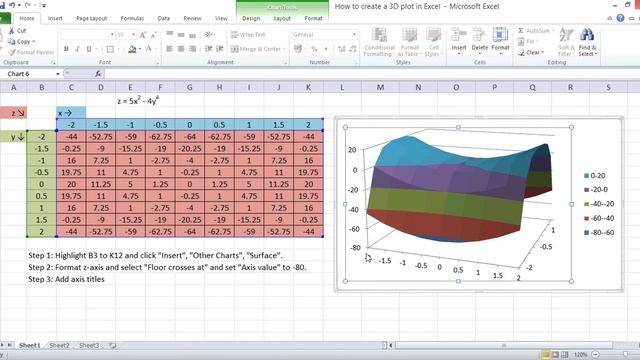Center text horizontally
The height and width of the screenshot is (360, 640).
click(x=181, y=49)
